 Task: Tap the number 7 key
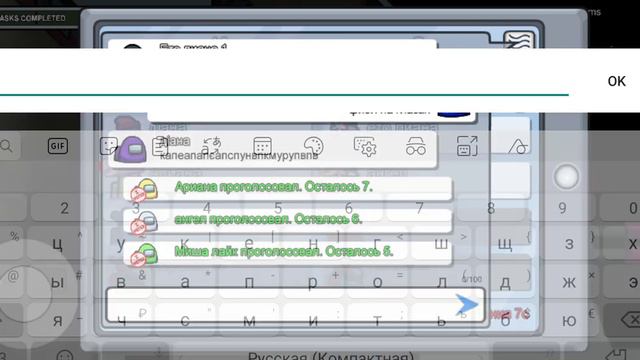[x=420, y=208]
